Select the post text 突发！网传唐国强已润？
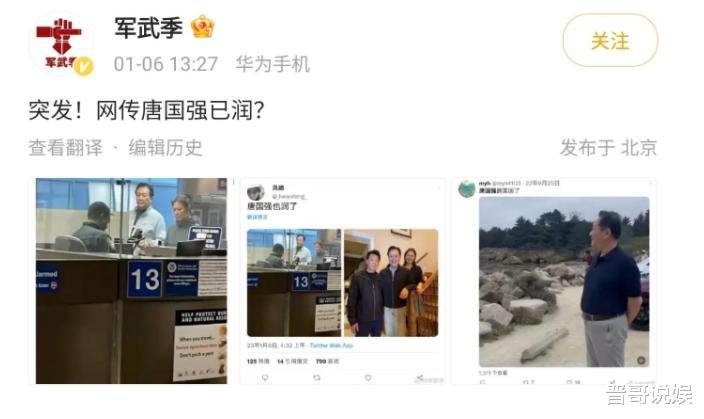This screenshot has width=704, height=419. point(146,110)
